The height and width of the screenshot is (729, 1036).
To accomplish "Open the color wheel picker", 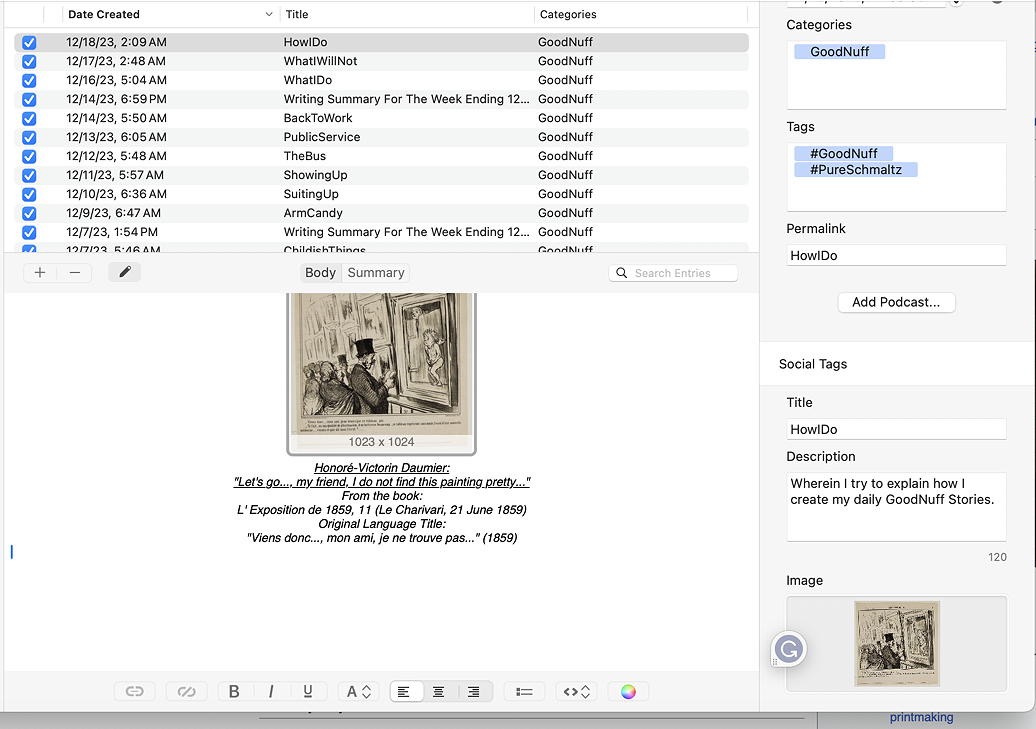I will click(628, 691).
